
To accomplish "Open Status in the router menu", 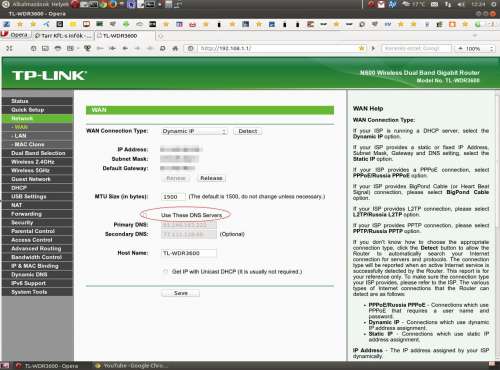I will coord(37,101).
